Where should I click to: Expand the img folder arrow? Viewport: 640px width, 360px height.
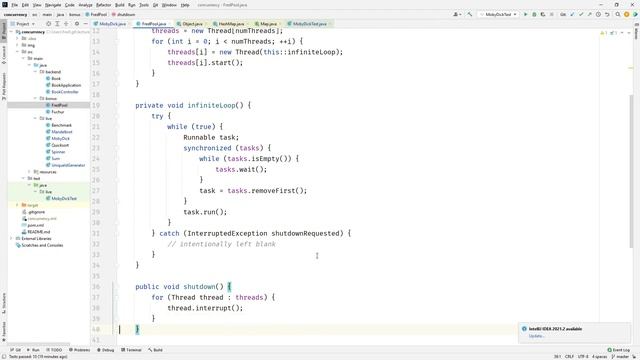pos(18,45)
